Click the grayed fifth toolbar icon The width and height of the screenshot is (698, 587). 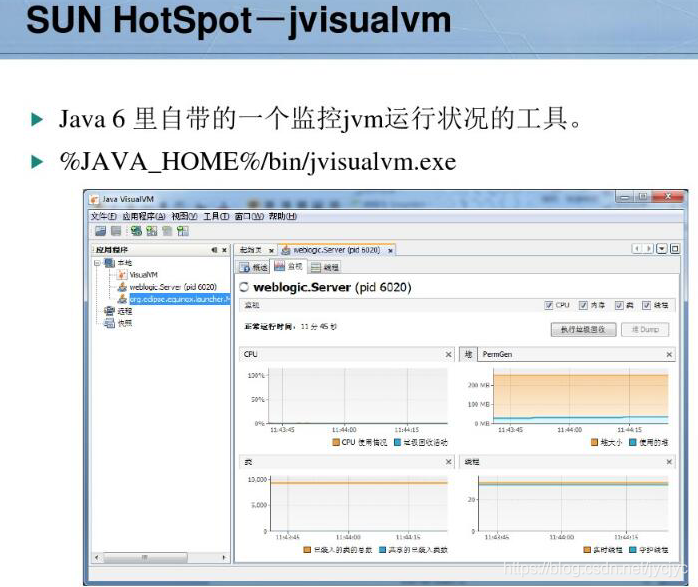point(167,231)
